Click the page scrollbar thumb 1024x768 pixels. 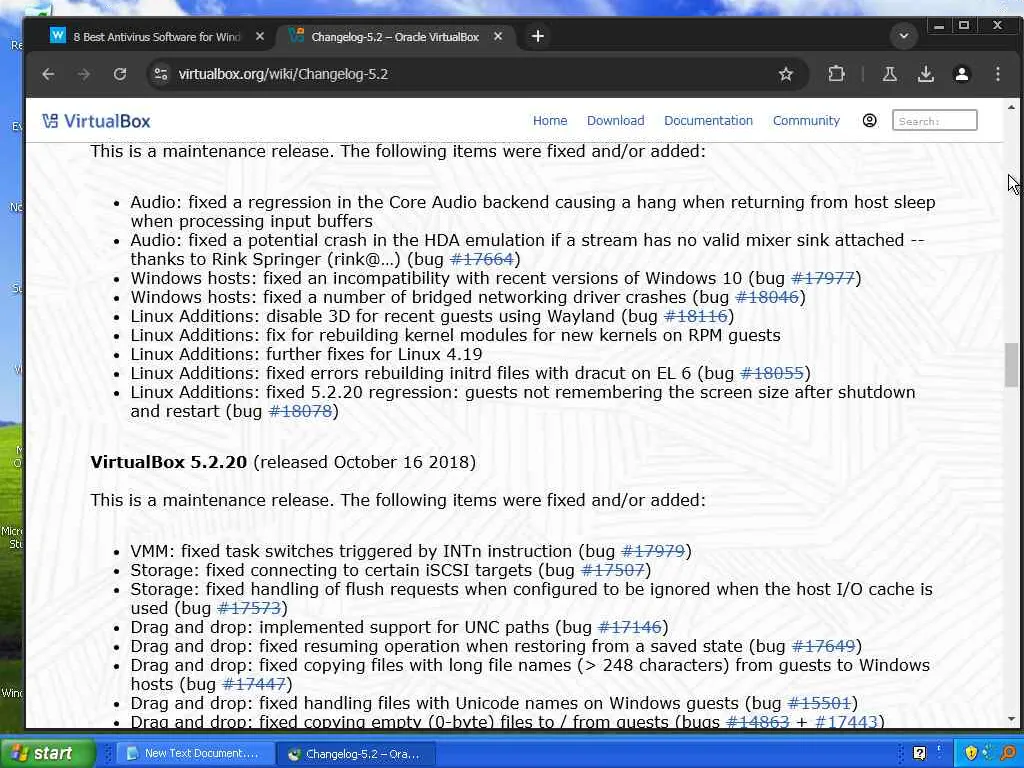[1011, 365]
